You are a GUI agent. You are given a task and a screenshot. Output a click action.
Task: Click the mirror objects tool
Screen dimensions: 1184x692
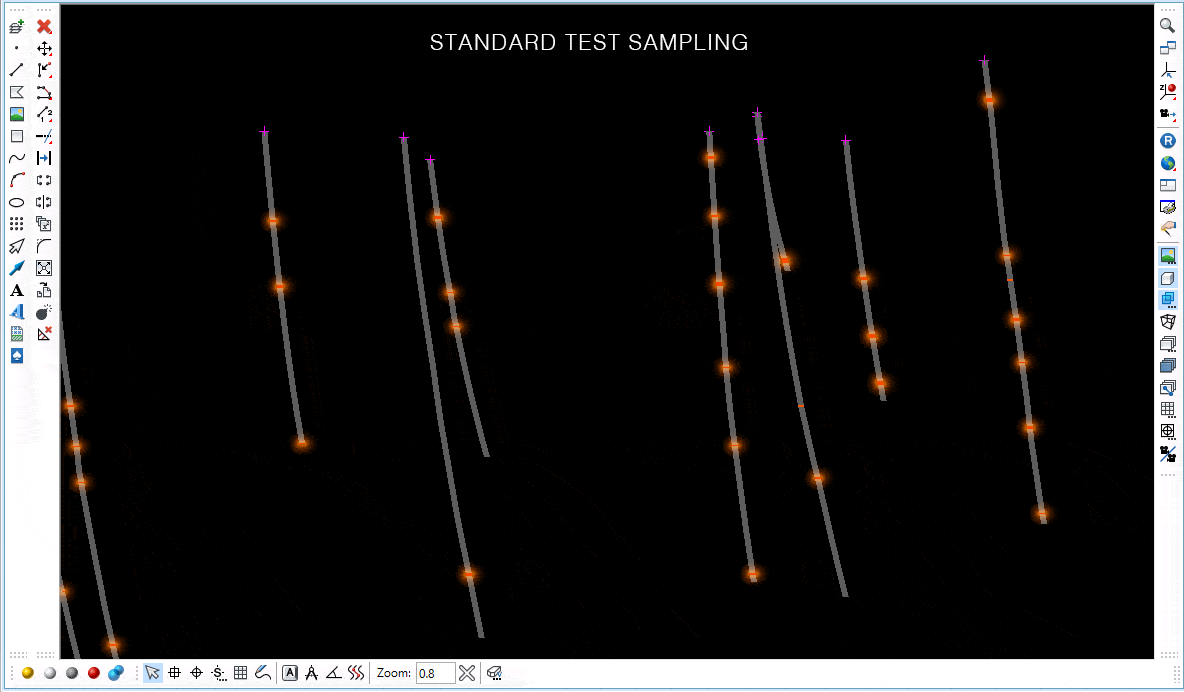coord(44,202)
